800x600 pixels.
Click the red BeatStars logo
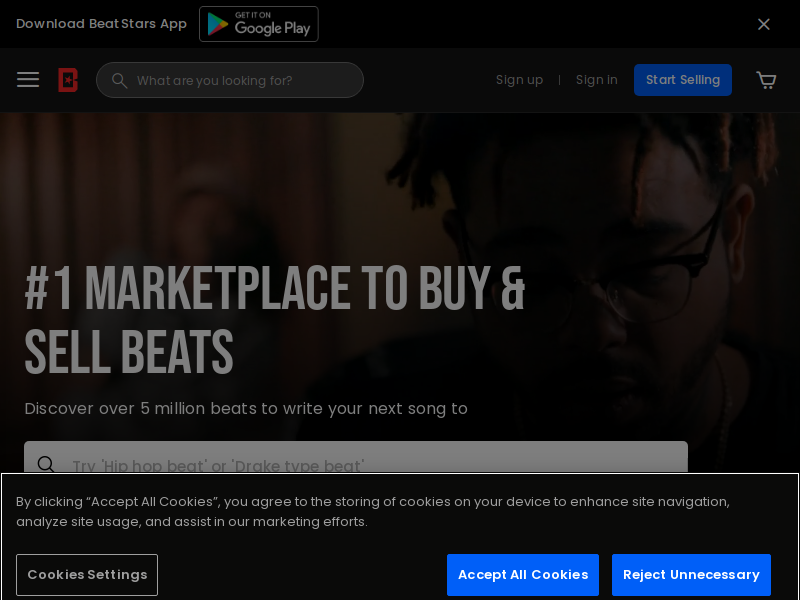pos(68,80)
